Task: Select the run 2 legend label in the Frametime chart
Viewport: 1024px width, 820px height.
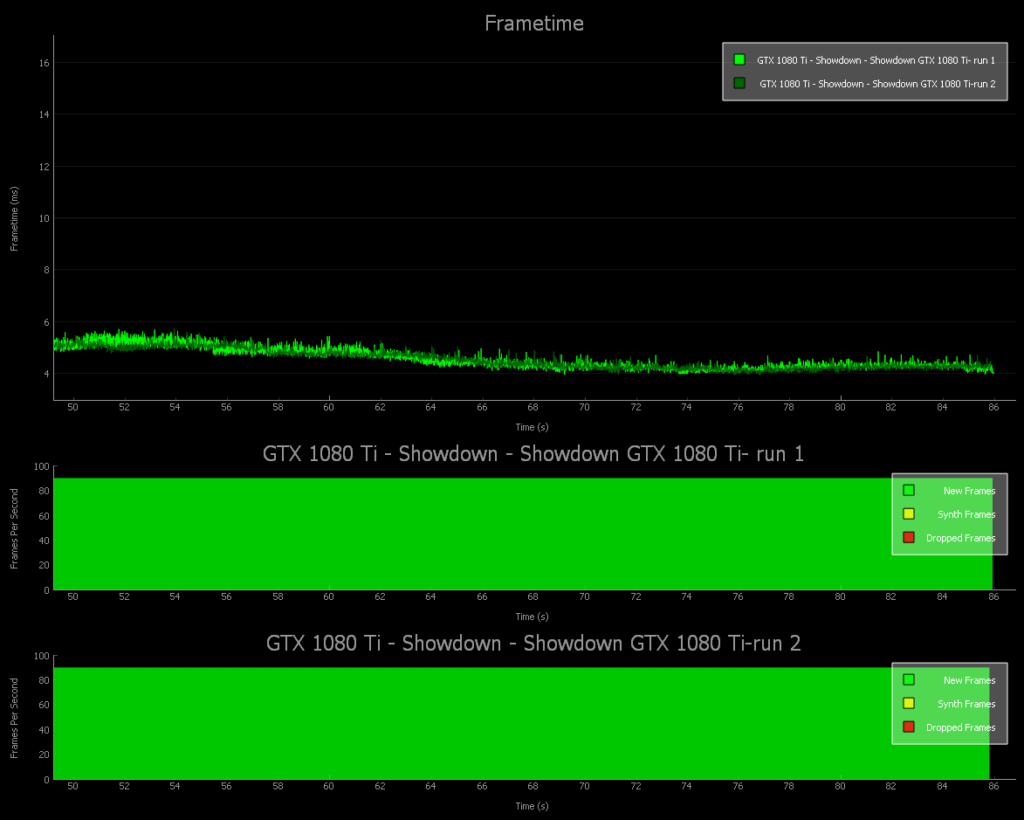Action: [x=877, y=84]
